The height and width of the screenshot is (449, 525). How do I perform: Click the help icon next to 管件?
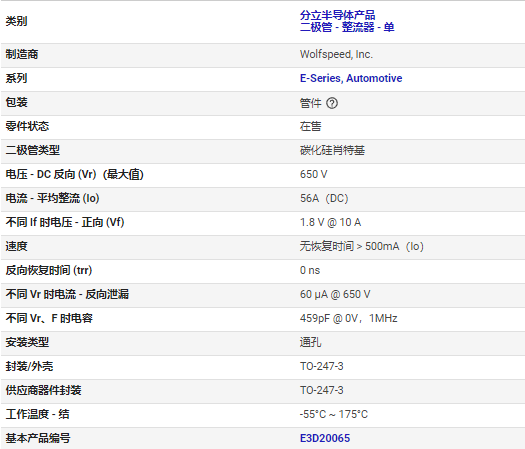click(x=332, y=103)
